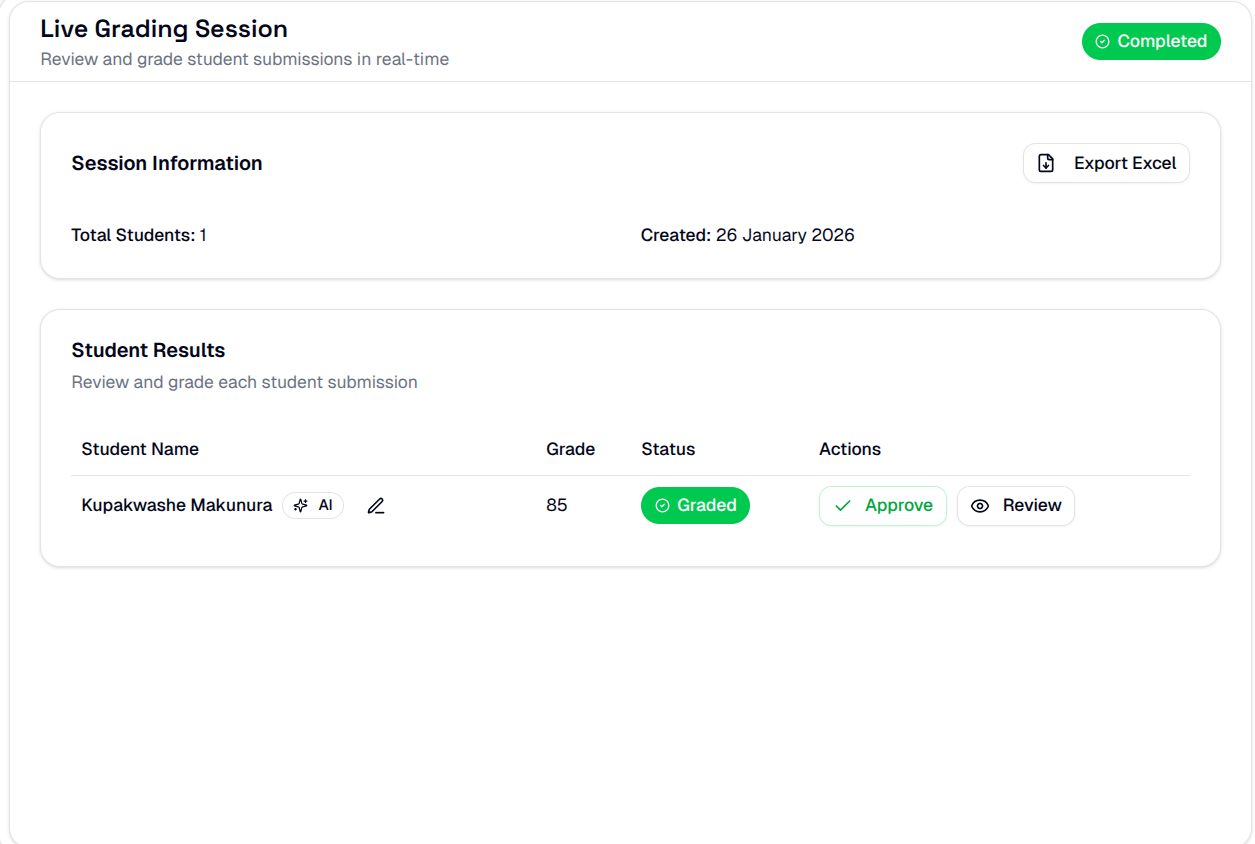Open the pencil edit icon to modify the grade

point(376,505)
